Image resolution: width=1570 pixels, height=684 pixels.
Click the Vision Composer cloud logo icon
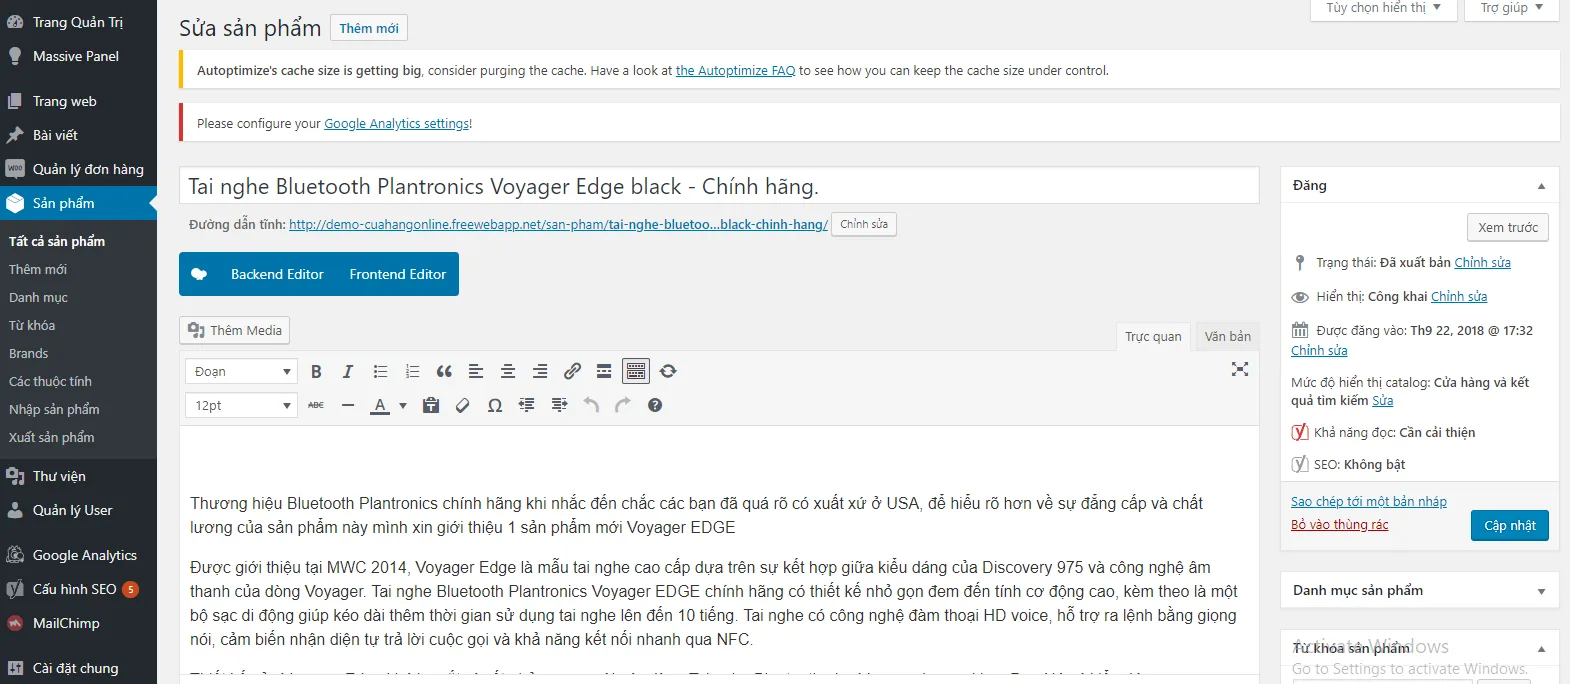(x=199, y=274)
